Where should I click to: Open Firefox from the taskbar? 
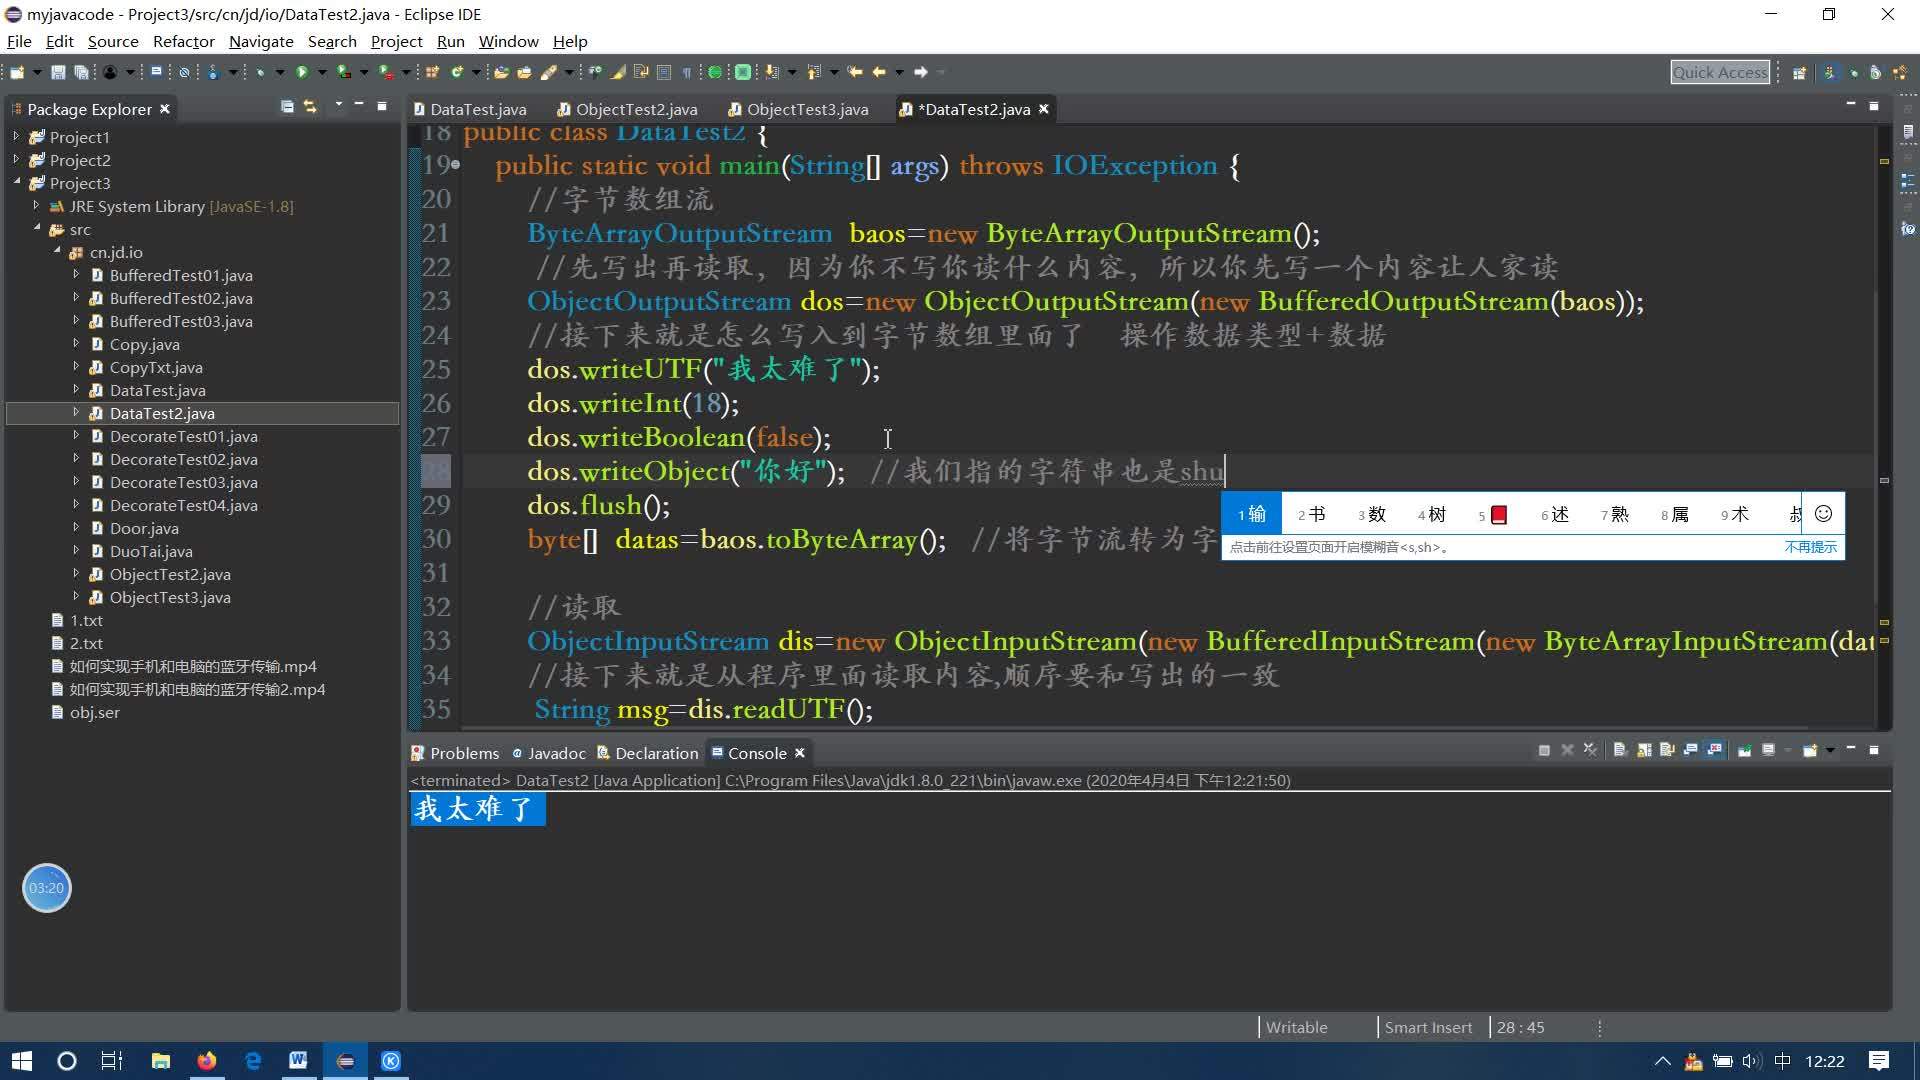click(x=207, y=1061)
